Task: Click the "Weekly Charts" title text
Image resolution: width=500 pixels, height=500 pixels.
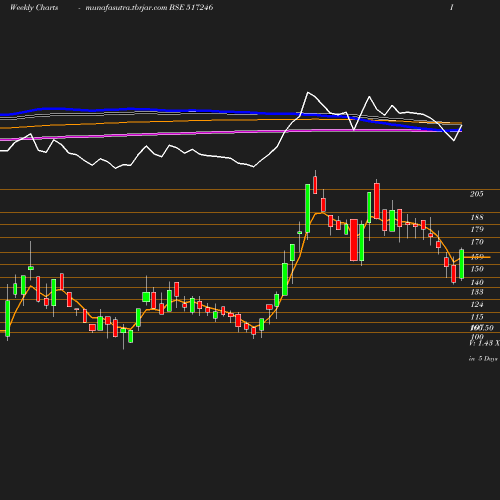Action: 34,7
